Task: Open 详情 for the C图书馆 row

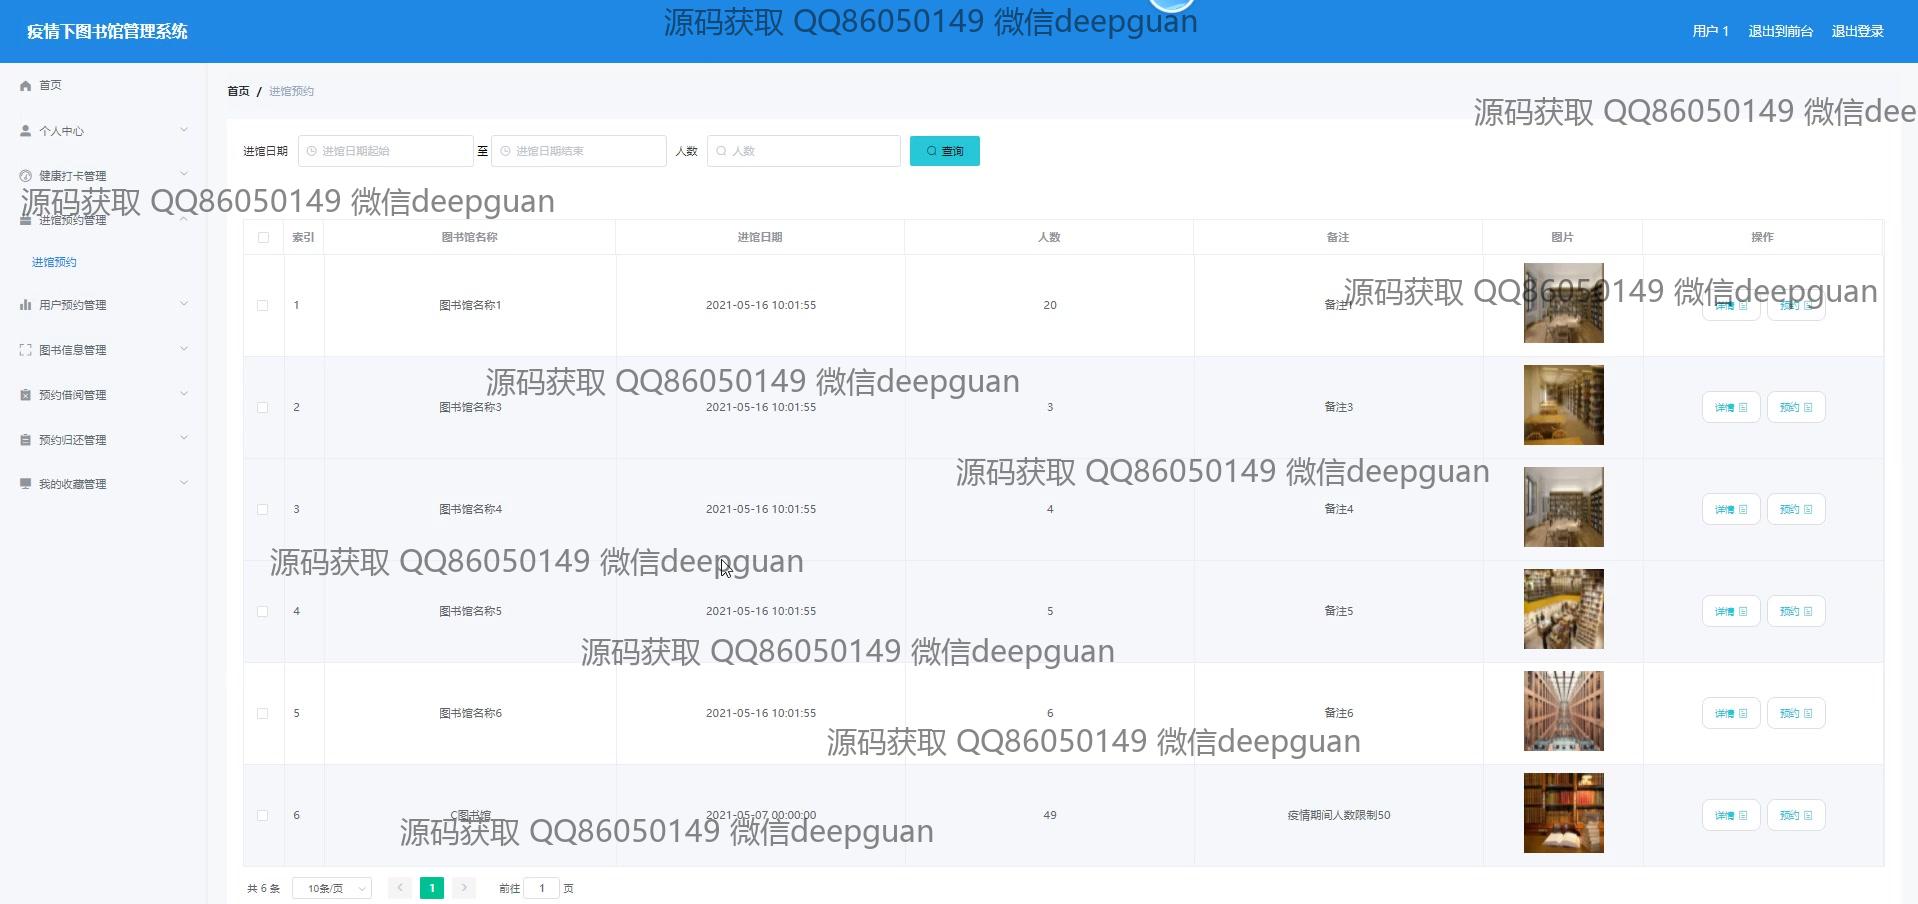Action: click(1731, 815)
